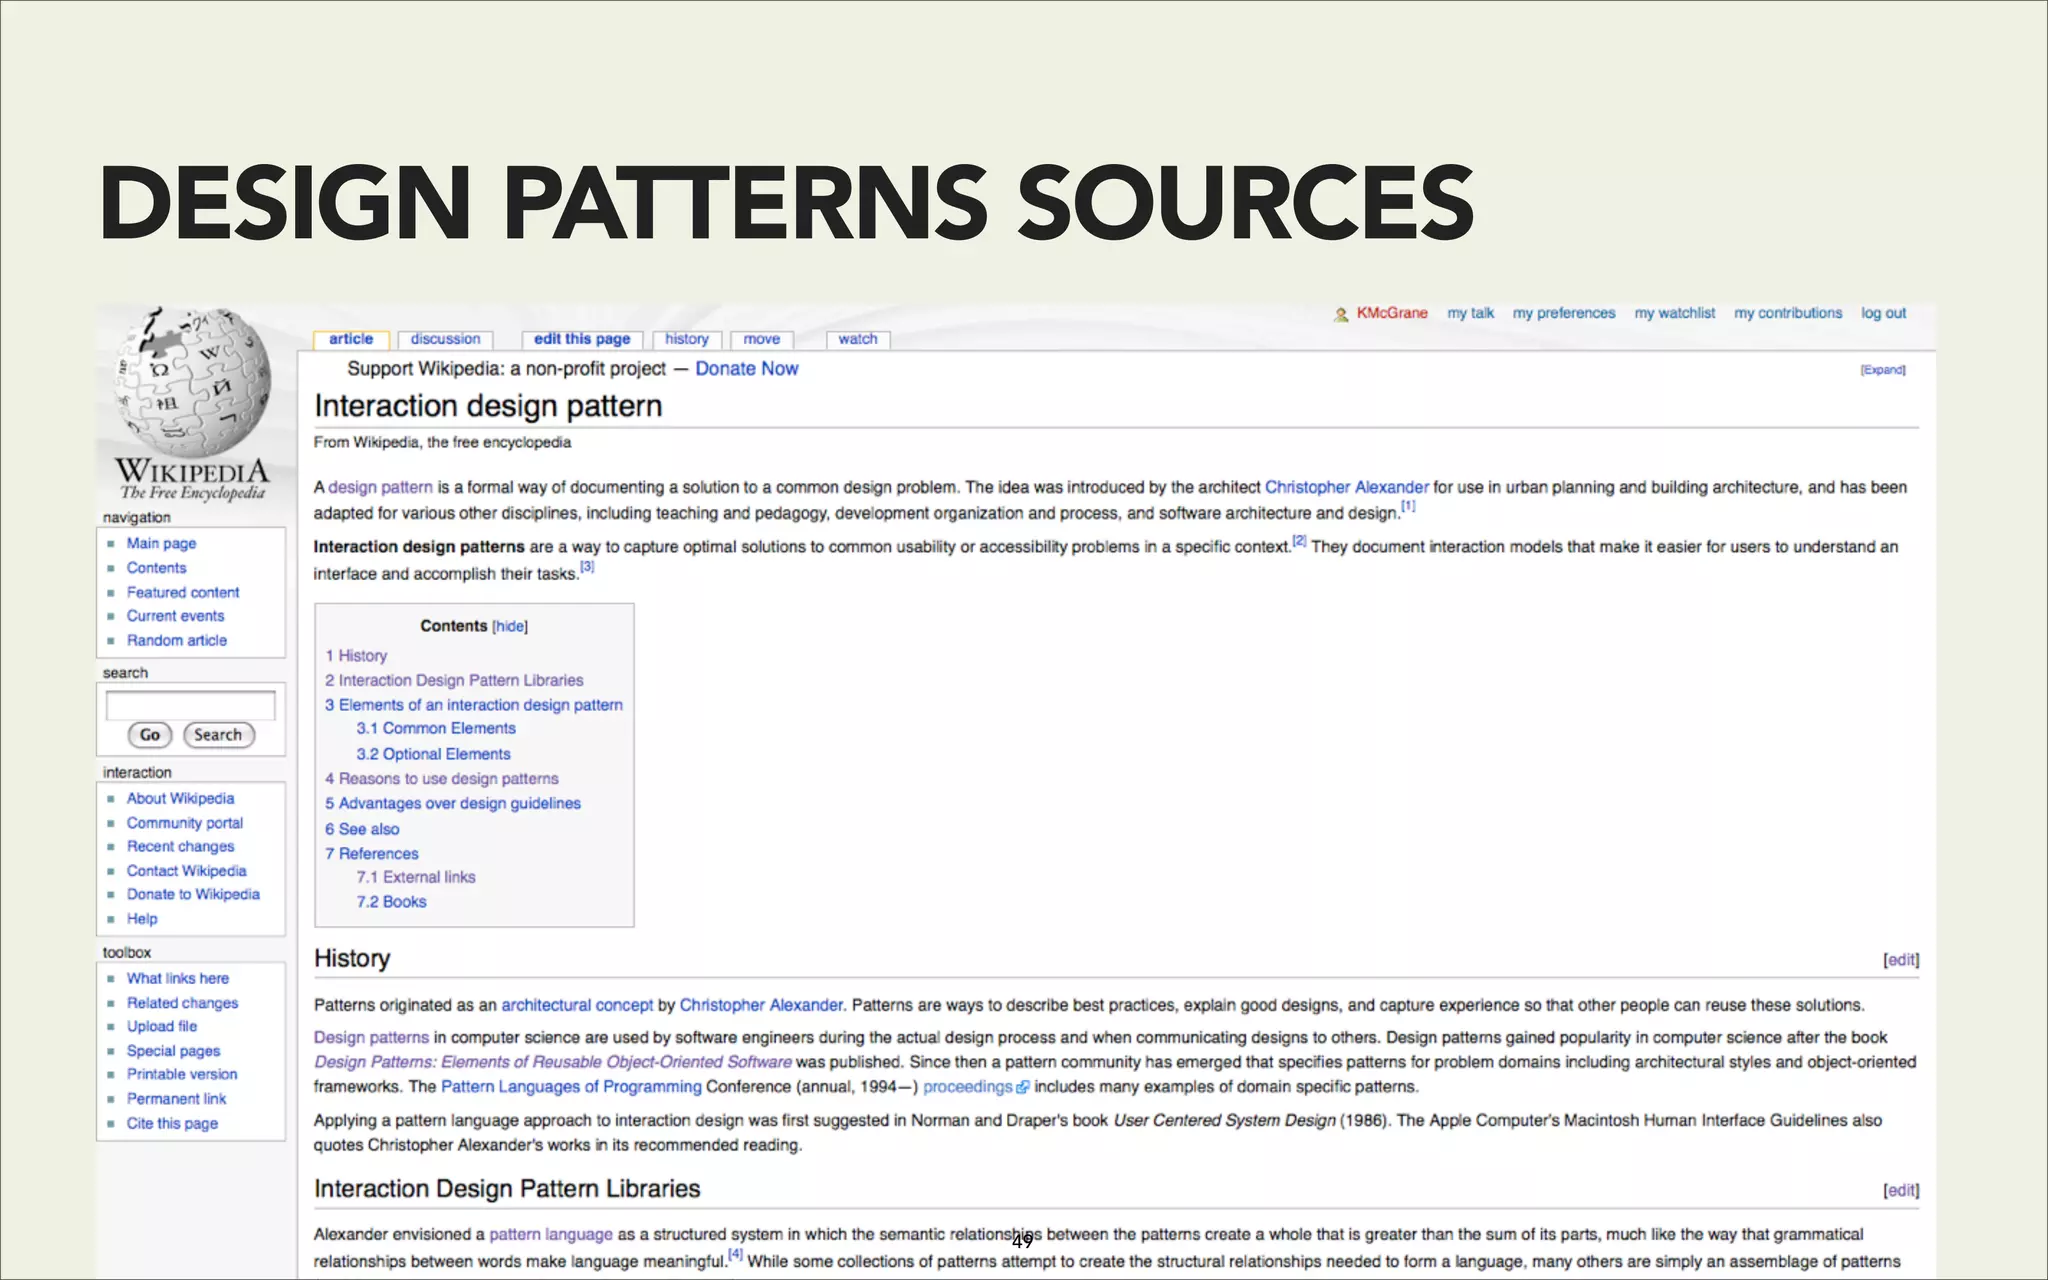Screen dimensions: 2048x1280
Task: Open Community portal link
Action: pos(185,823)
